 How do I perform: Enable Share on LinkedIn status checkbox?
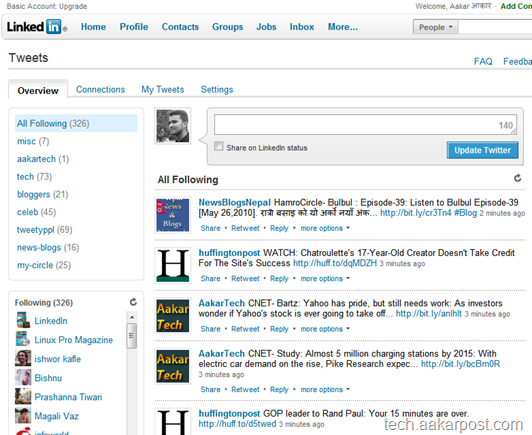pyautogui.click(x=218, y=146)
